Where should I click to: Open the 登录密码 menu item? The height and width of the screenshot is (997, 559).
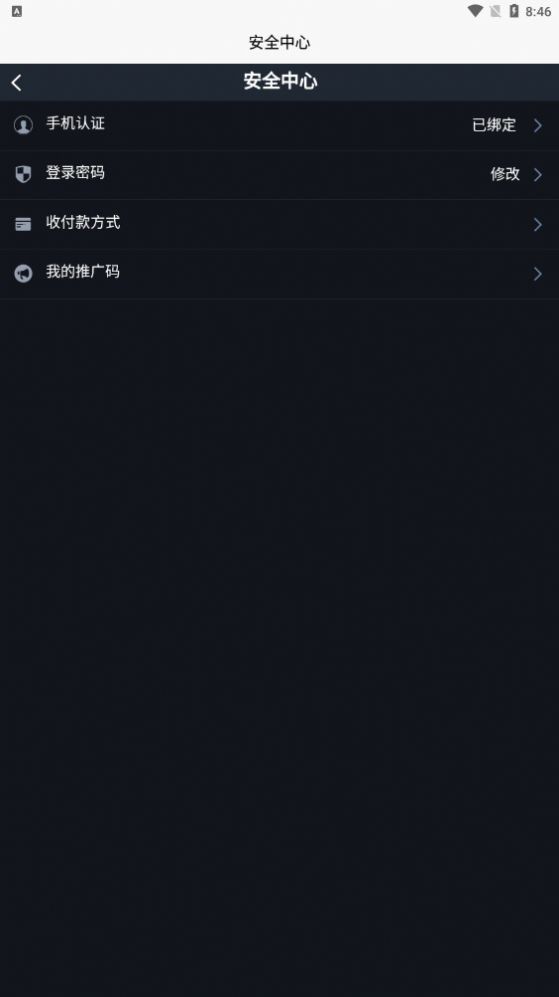point(279,174)
